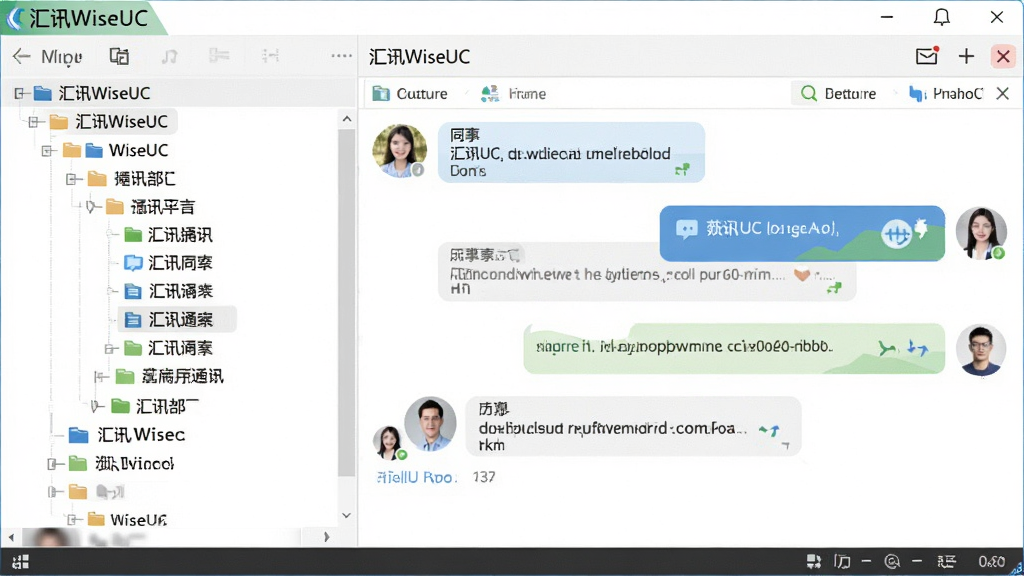This screenshot has width=1024, height=576.
Task: Click the chat icon in bottom status bar
Action: (814, 562)
